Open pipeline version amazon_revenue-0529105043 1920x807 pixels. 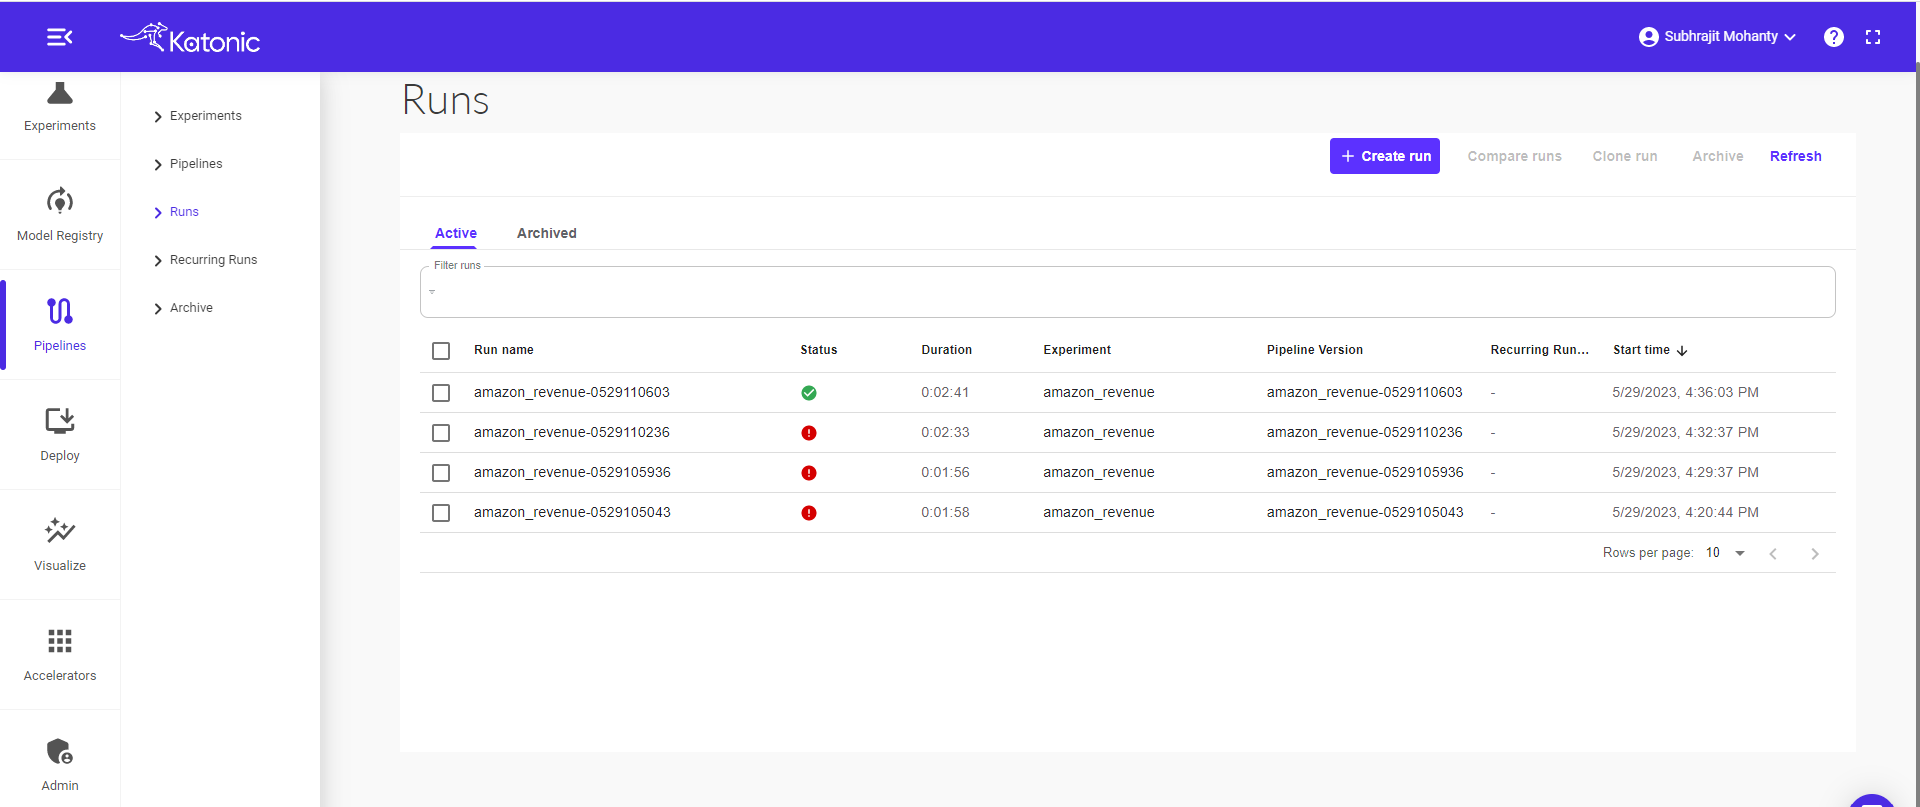click(1365, 512)
